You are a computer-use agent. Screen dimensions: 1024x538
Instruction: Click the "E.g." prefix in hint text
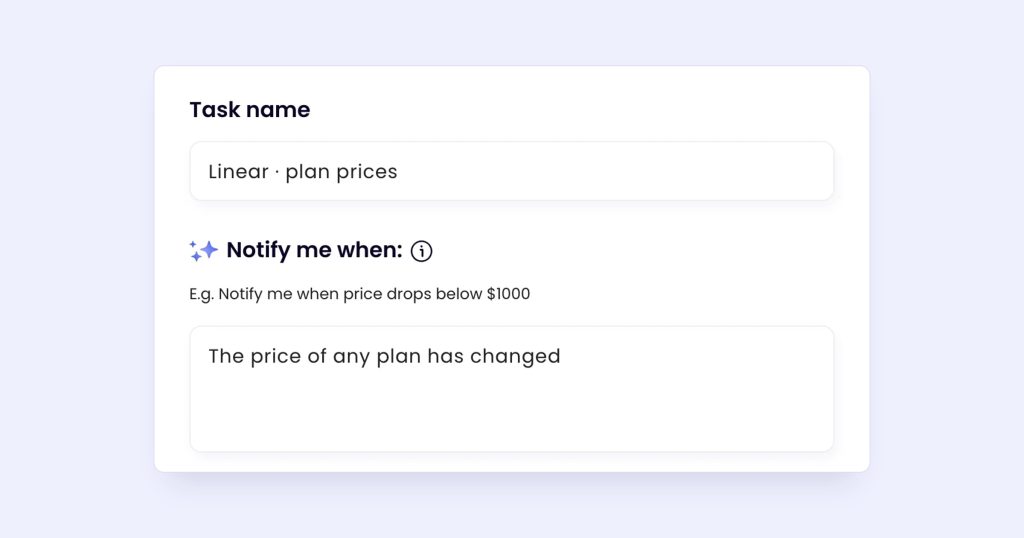202,294
